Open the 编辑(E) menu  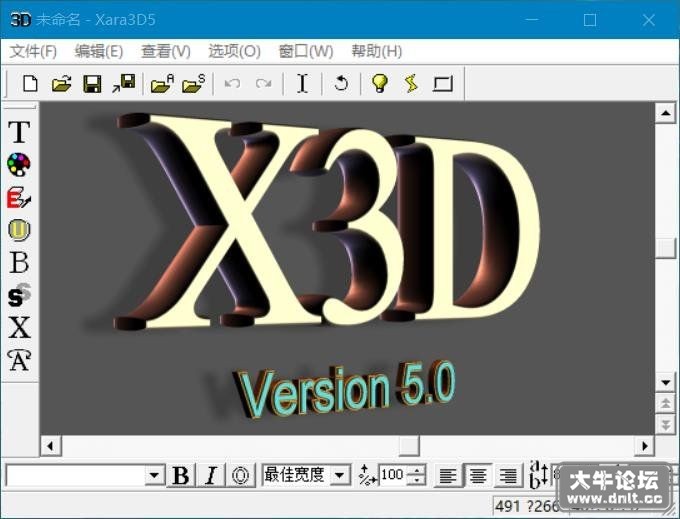click(99, 51)
